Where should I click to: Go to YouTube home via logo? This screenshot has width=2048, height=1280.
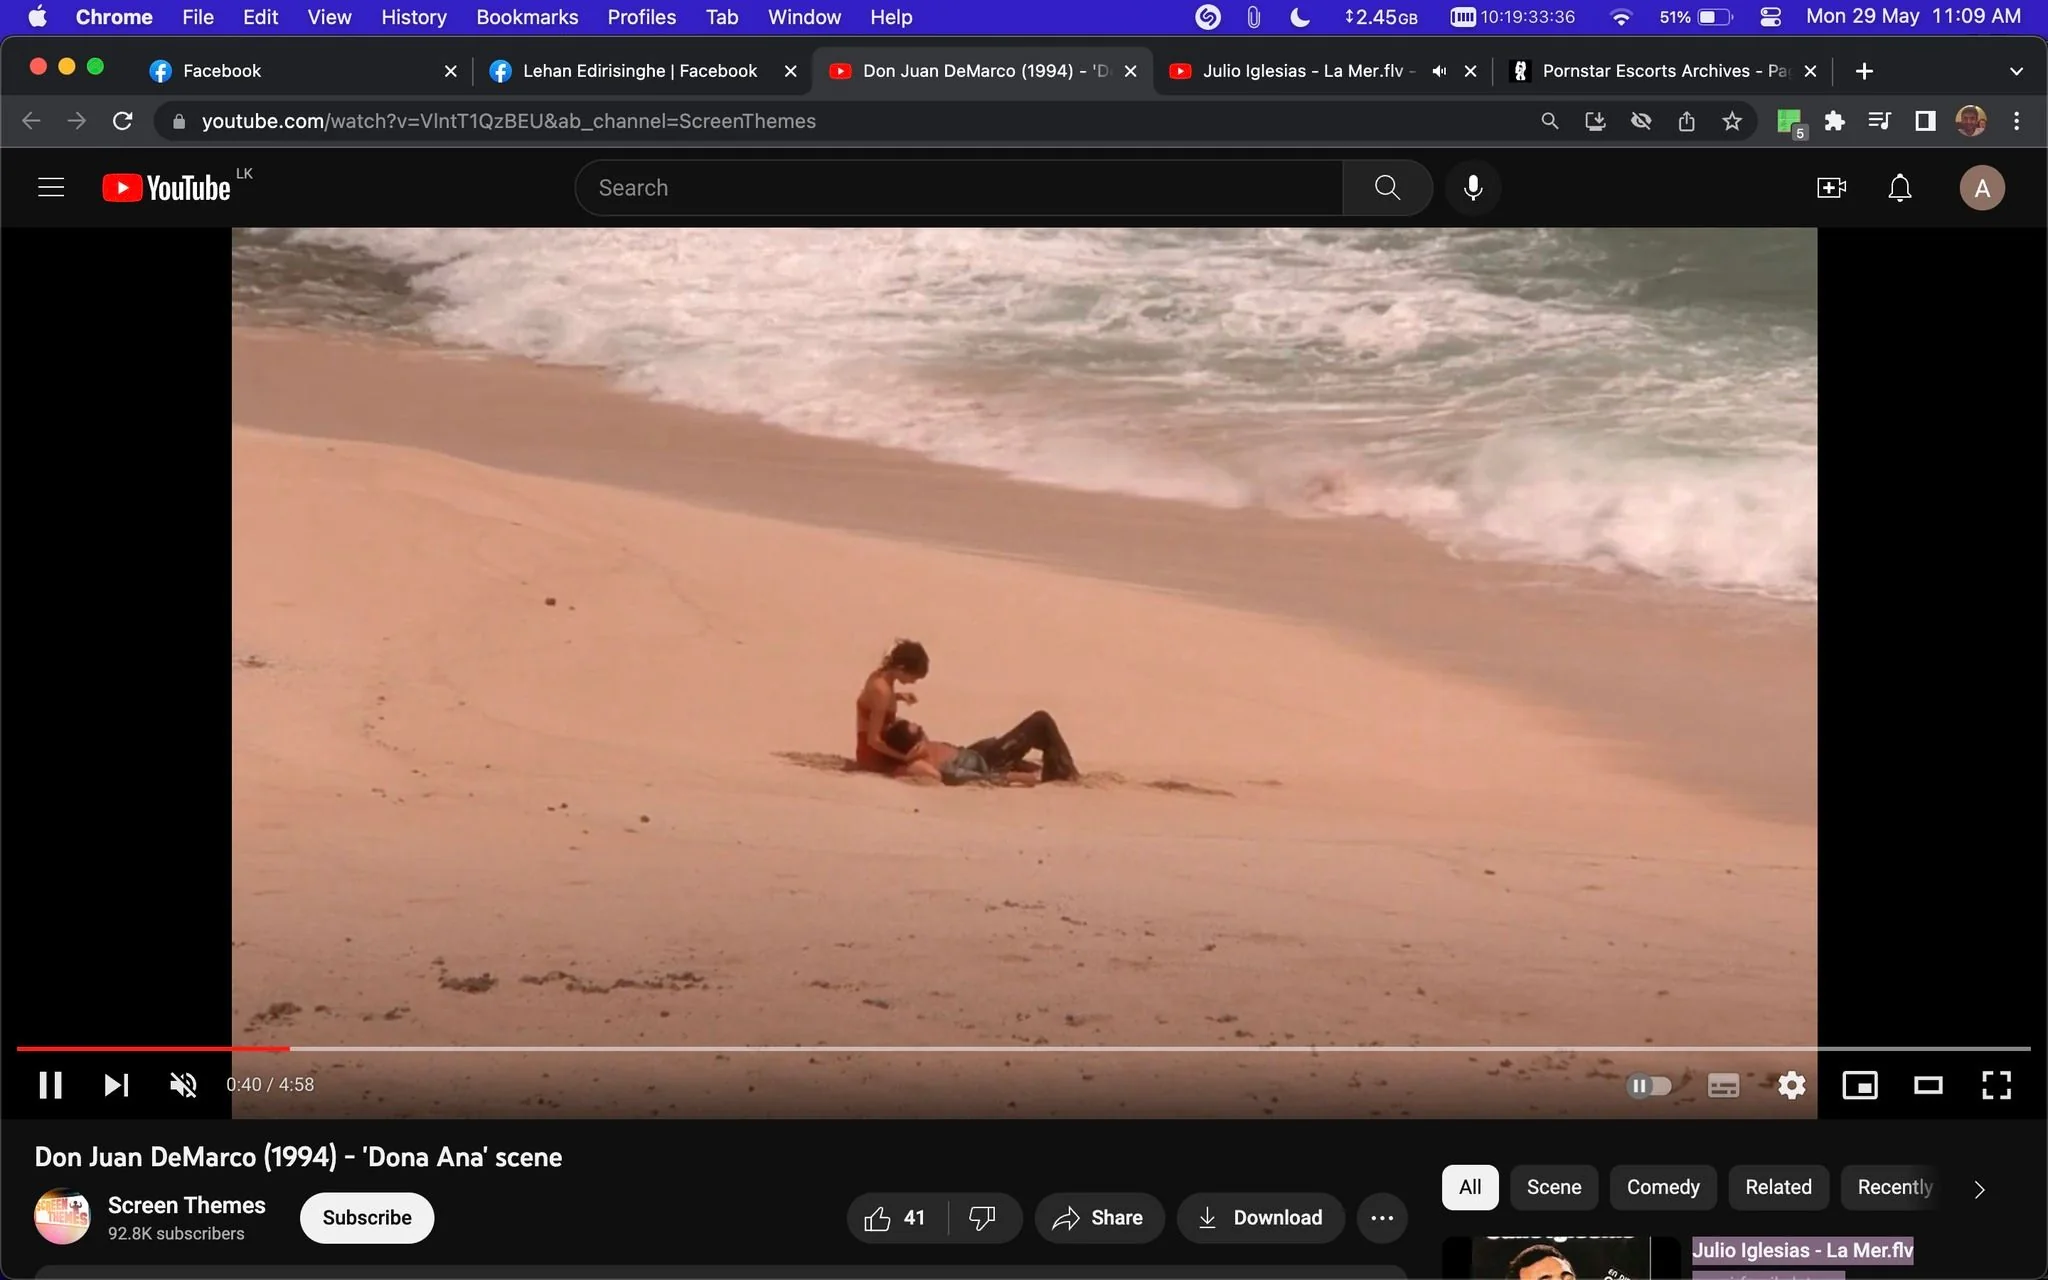pos(167,188)
